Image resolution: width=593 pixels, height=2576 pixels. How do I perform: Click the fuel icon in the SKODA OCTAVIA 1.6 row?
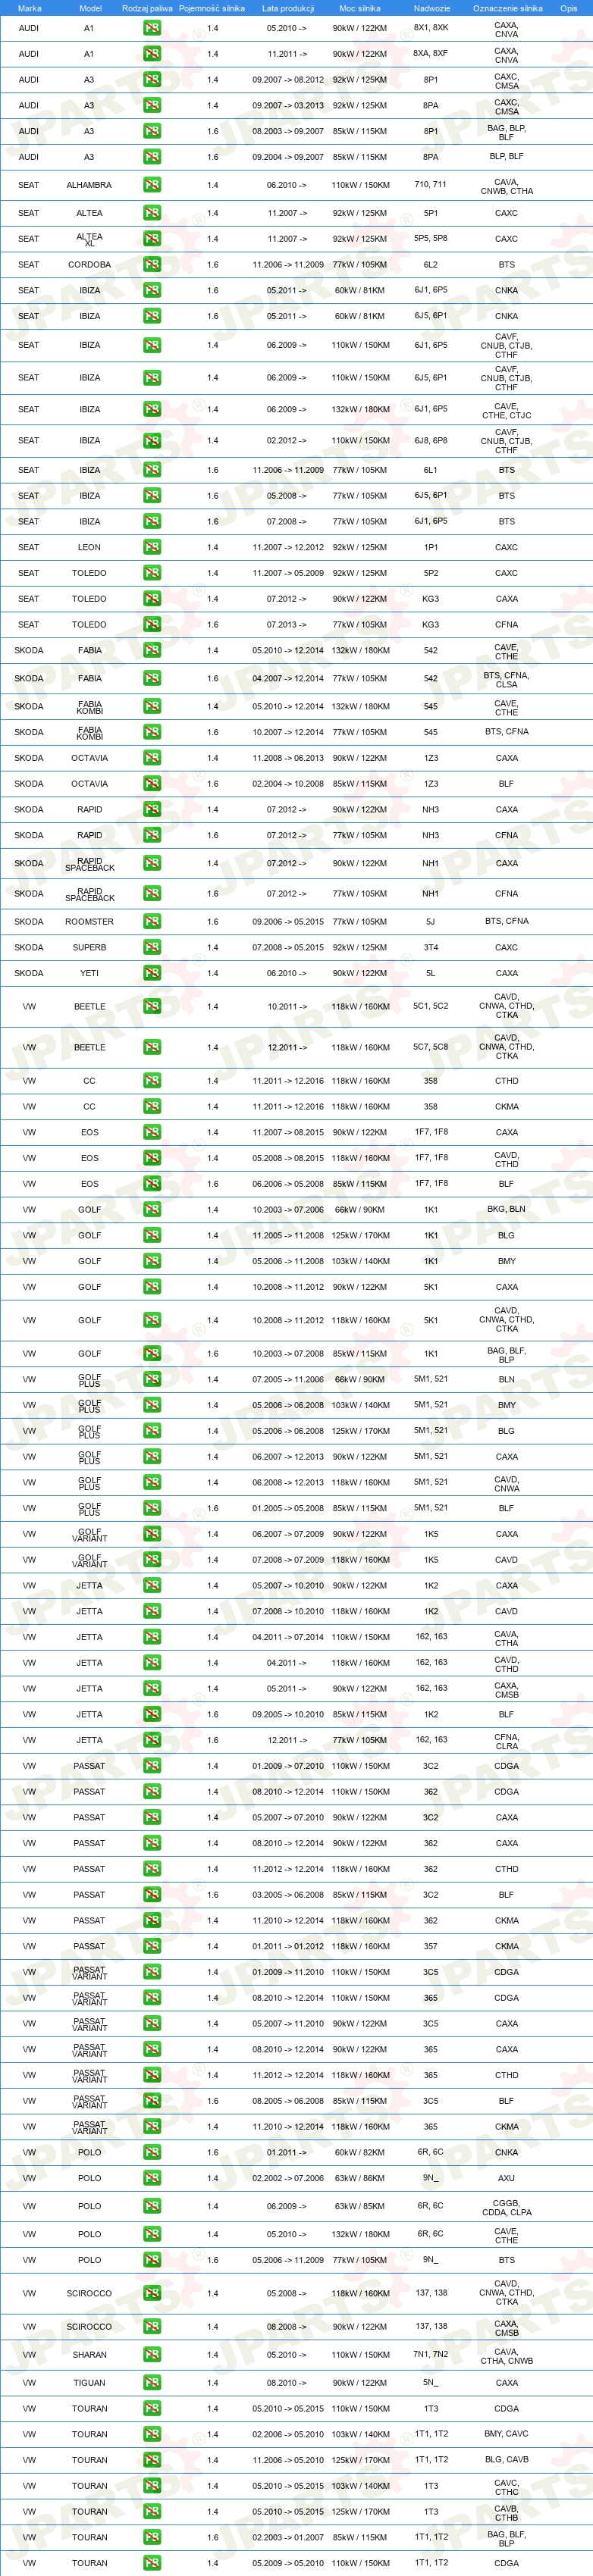[152, 784]
